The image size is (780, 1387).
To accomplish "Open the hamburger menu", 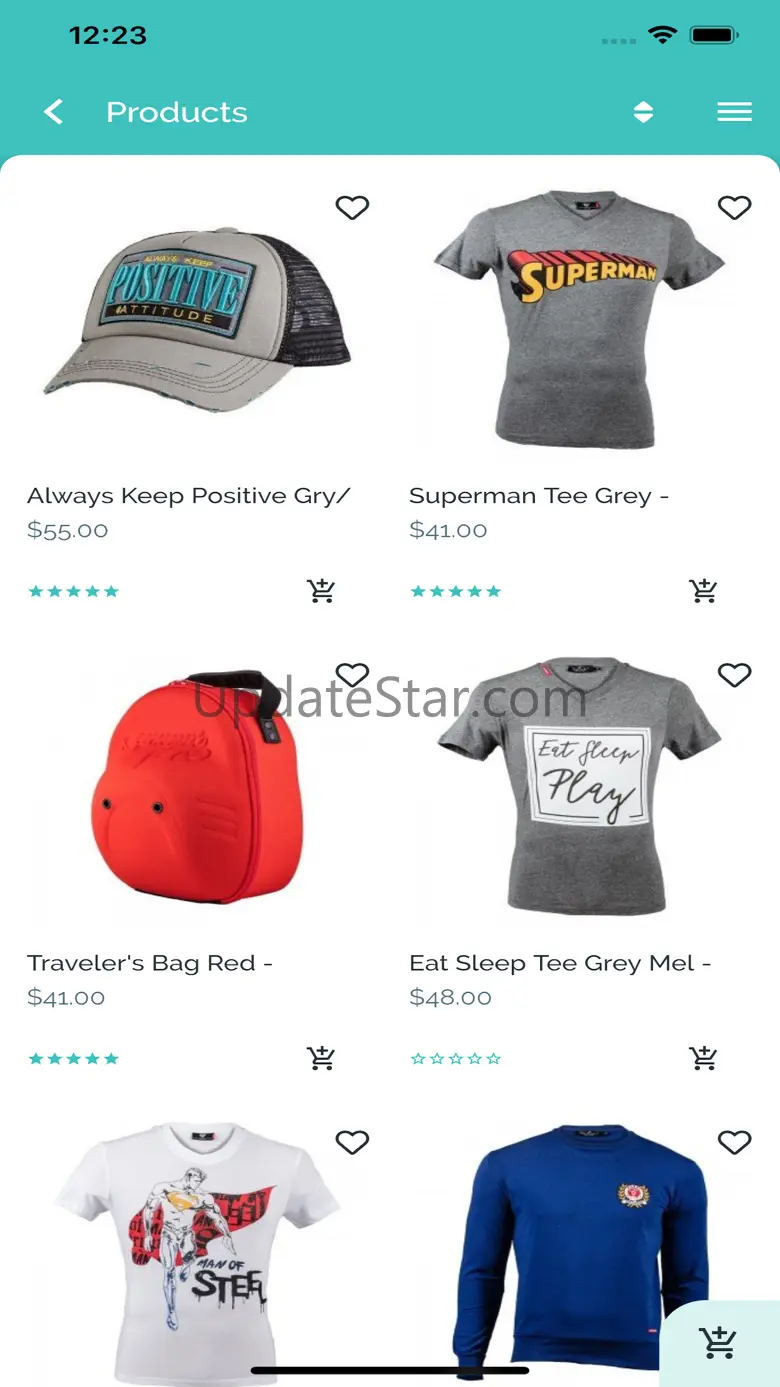I will click(x=734, y=112).
